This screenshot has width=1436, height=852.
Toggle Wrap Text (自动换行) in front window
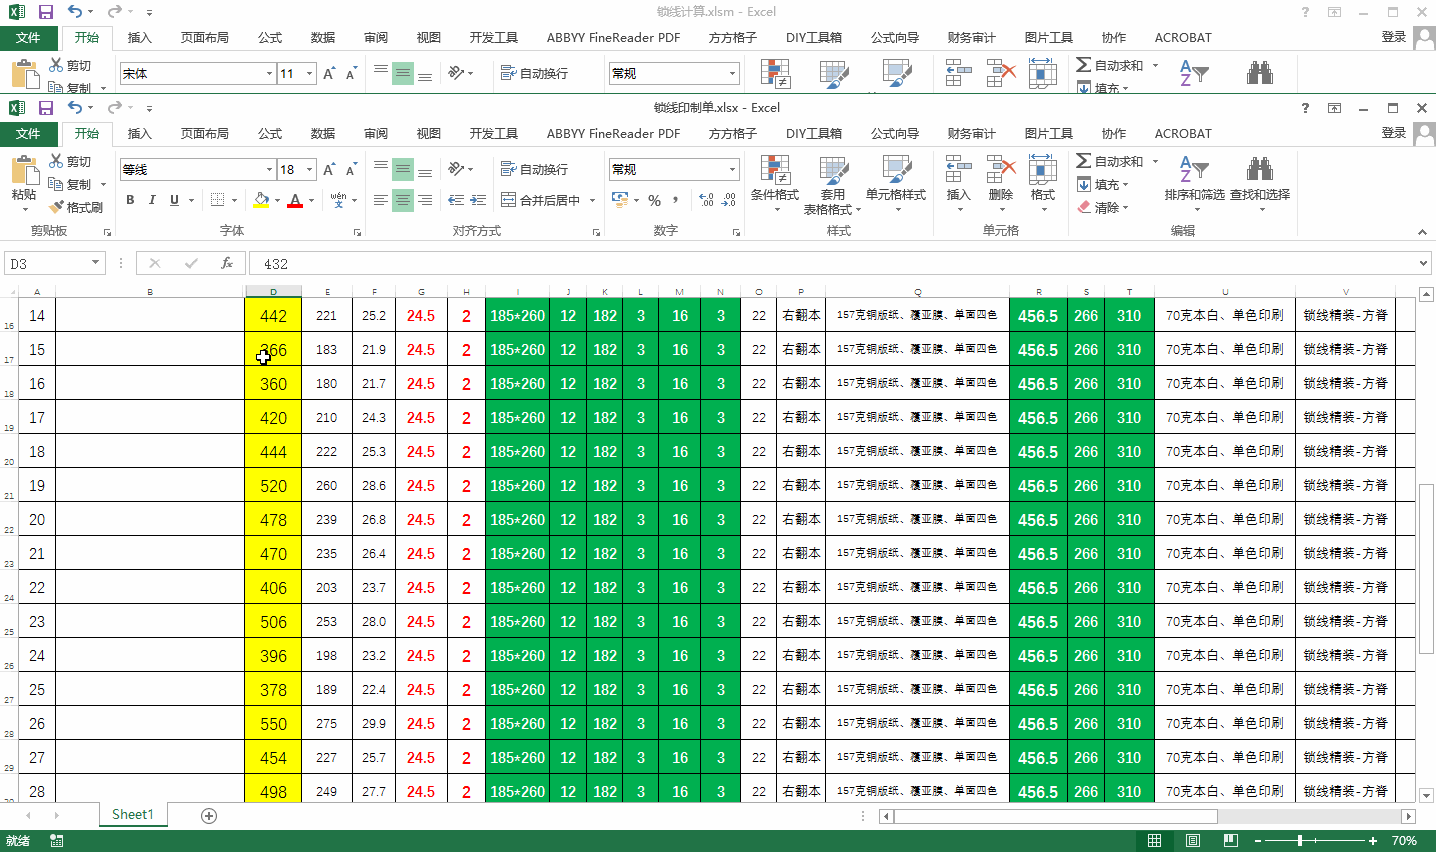tap(534, 169)
